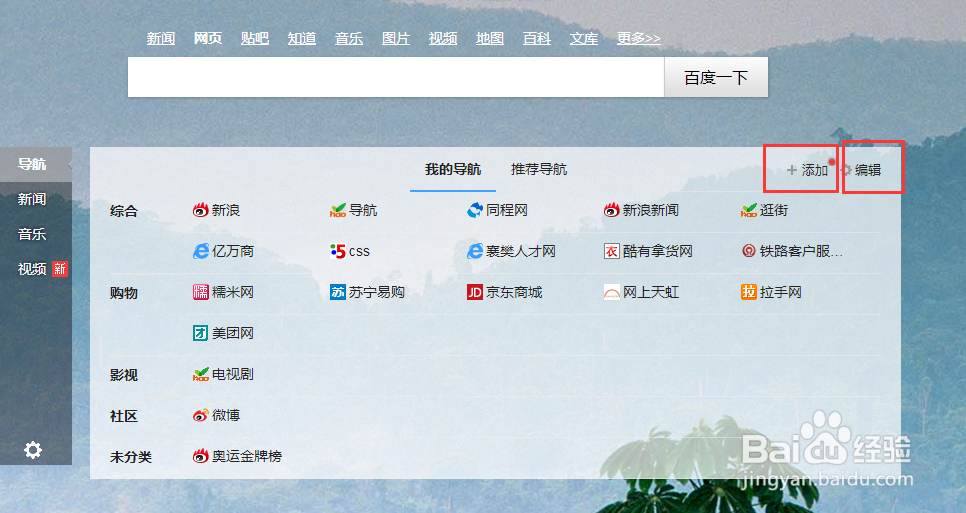This screenshot has height=513, width=966.
Task: Open the top 视频 search link
Action: point(443,38)
